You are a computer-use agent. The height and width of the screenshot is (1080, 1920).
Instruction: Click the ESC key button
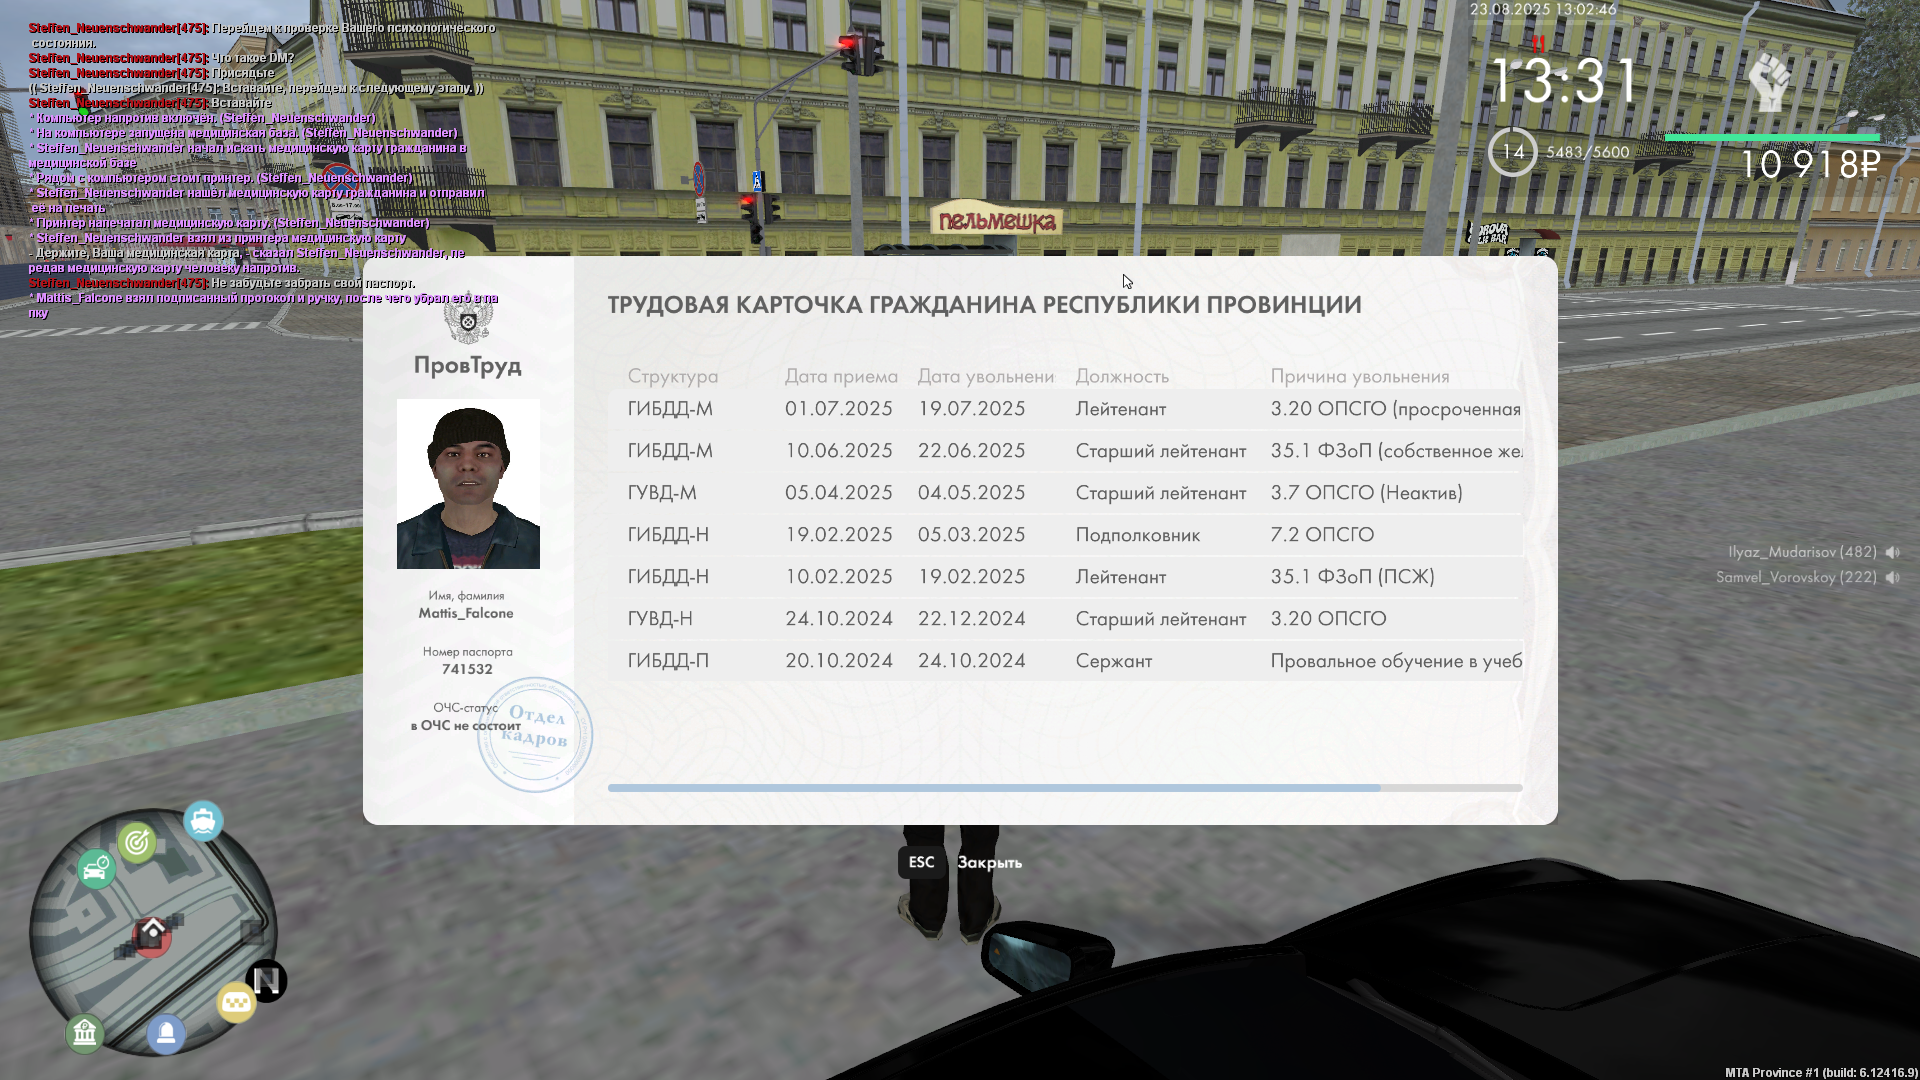(x=921, y=862)
